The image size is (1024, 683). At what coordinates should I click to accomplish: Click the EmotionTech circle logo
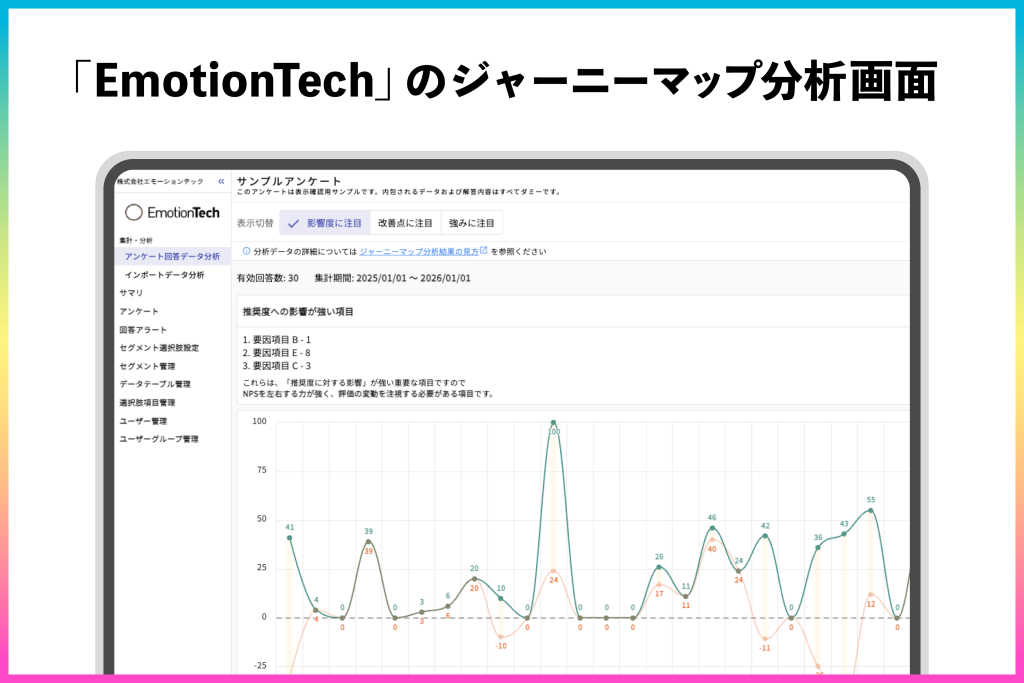click(x=134, y=212)
